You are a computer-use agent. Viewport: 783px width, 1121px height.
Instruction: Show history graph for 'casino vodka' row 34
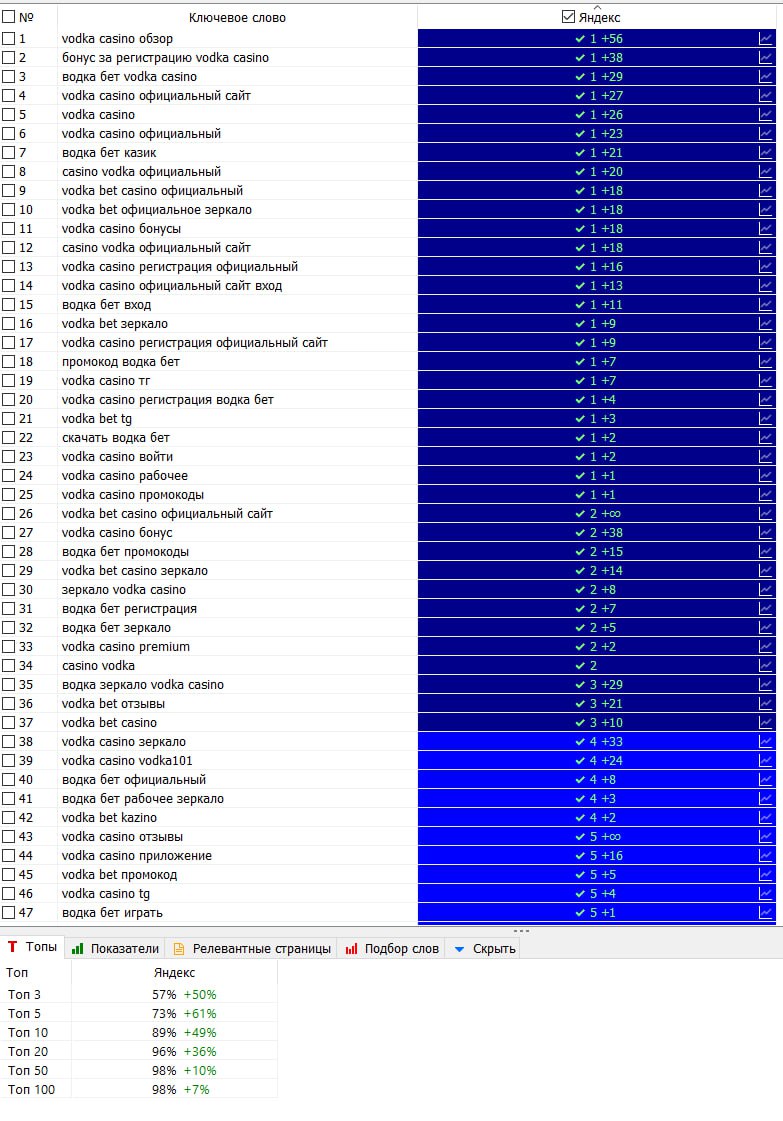765,666
